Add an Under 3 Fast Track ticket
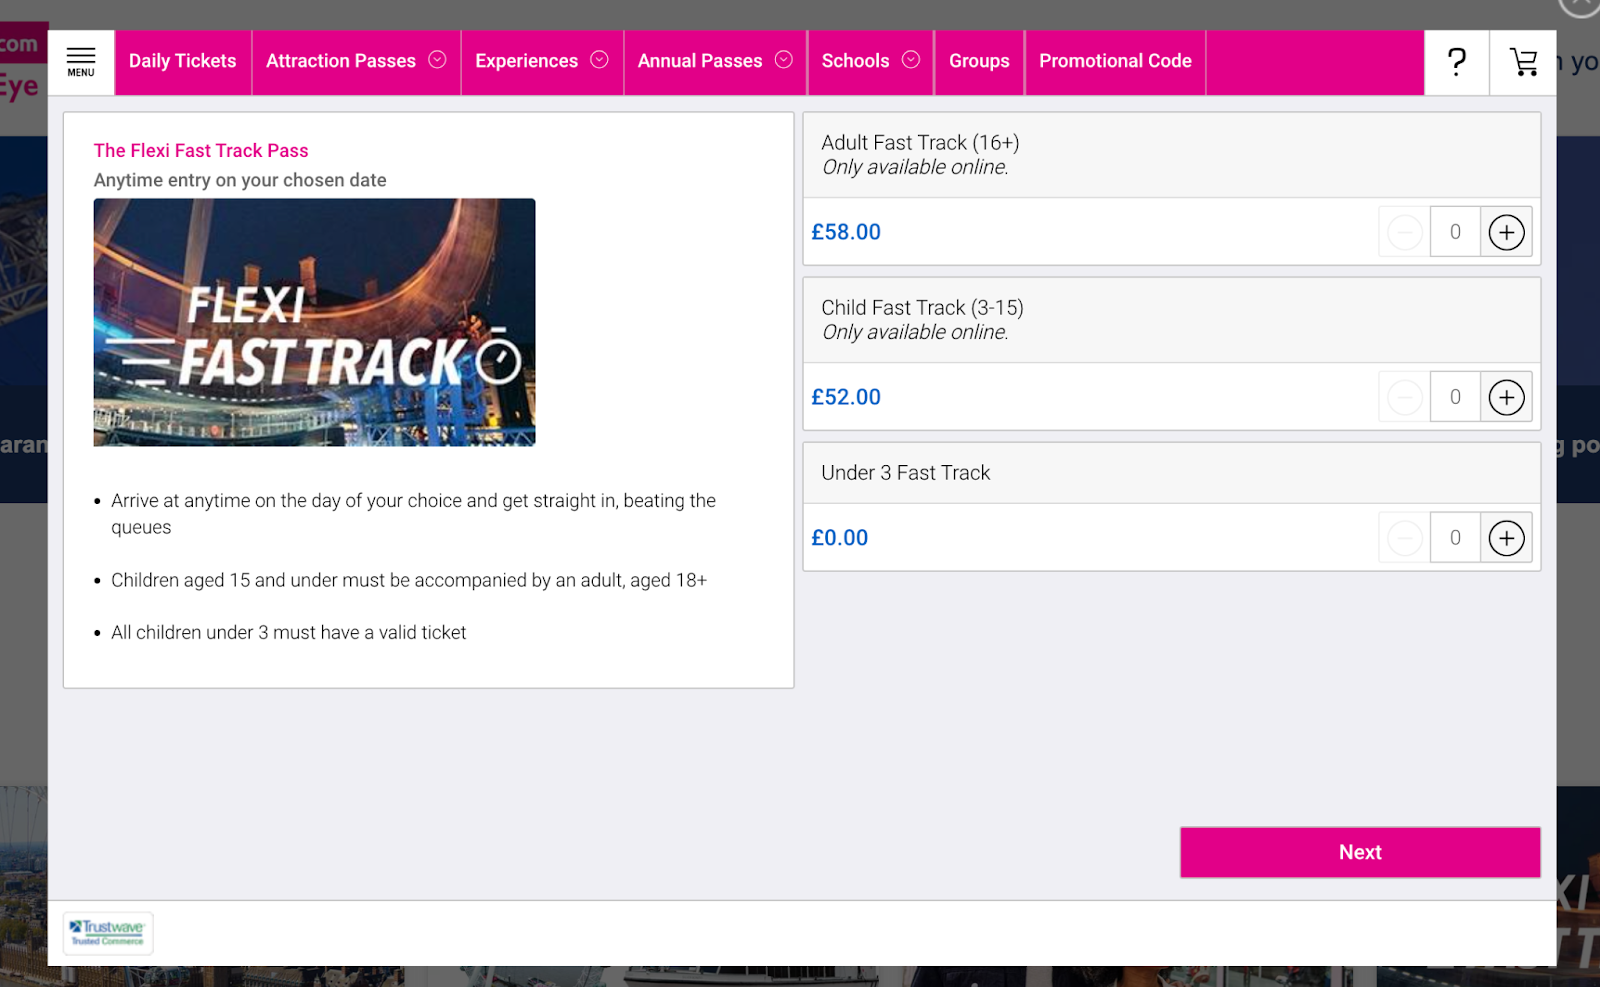The width and height of the screenshot is (1600, 987). 1506,538
